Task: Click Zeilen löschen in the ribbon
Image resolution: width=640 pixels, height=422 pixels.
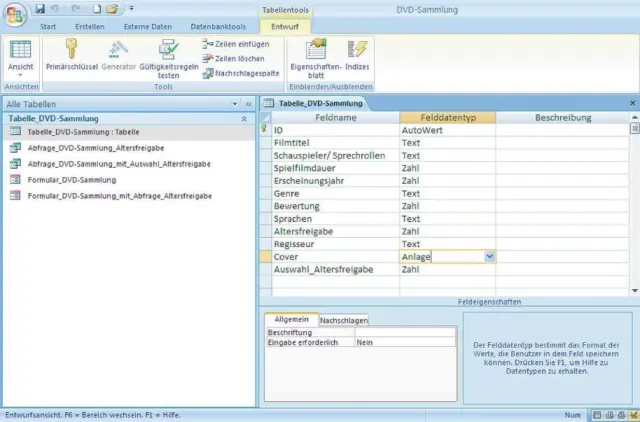Action: 232,59
